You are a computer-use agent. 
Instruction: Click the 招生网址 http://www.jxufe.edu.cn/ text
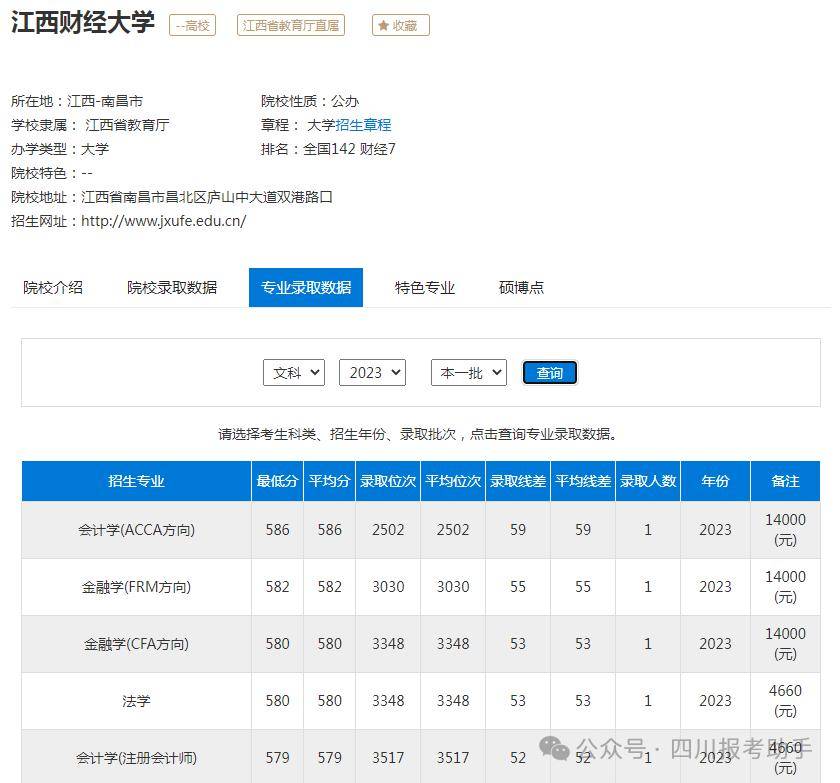(129, 221)
